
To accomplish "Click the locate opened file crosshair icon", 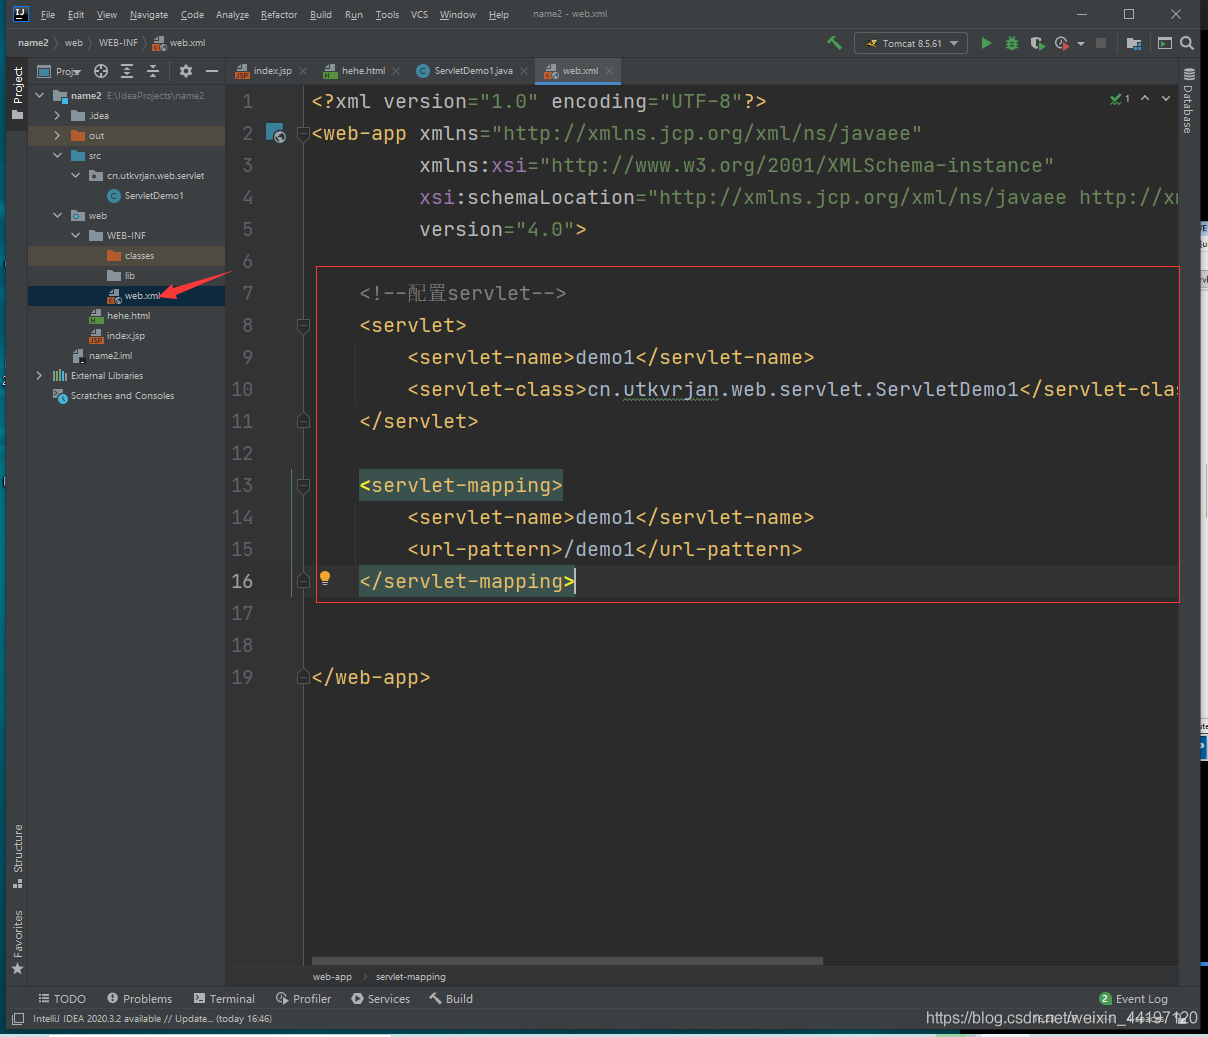I will (x=101, y=71).
